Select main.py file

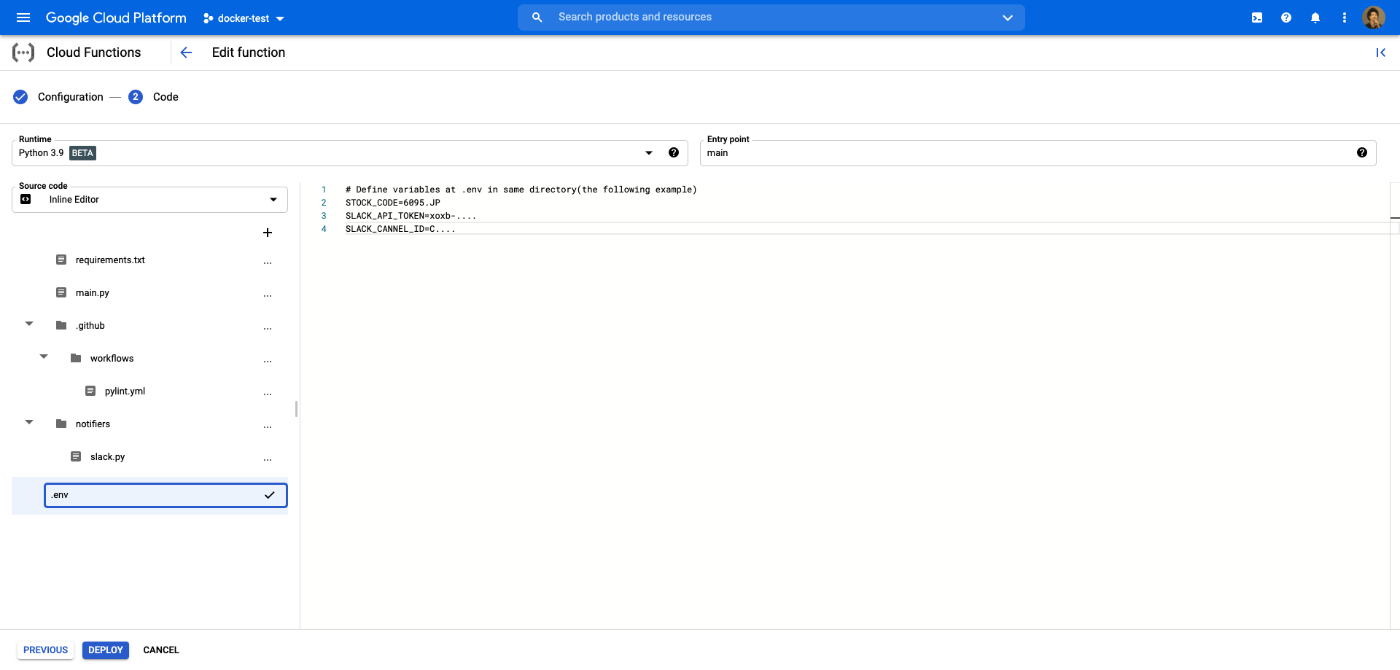[x=92, y=293]
